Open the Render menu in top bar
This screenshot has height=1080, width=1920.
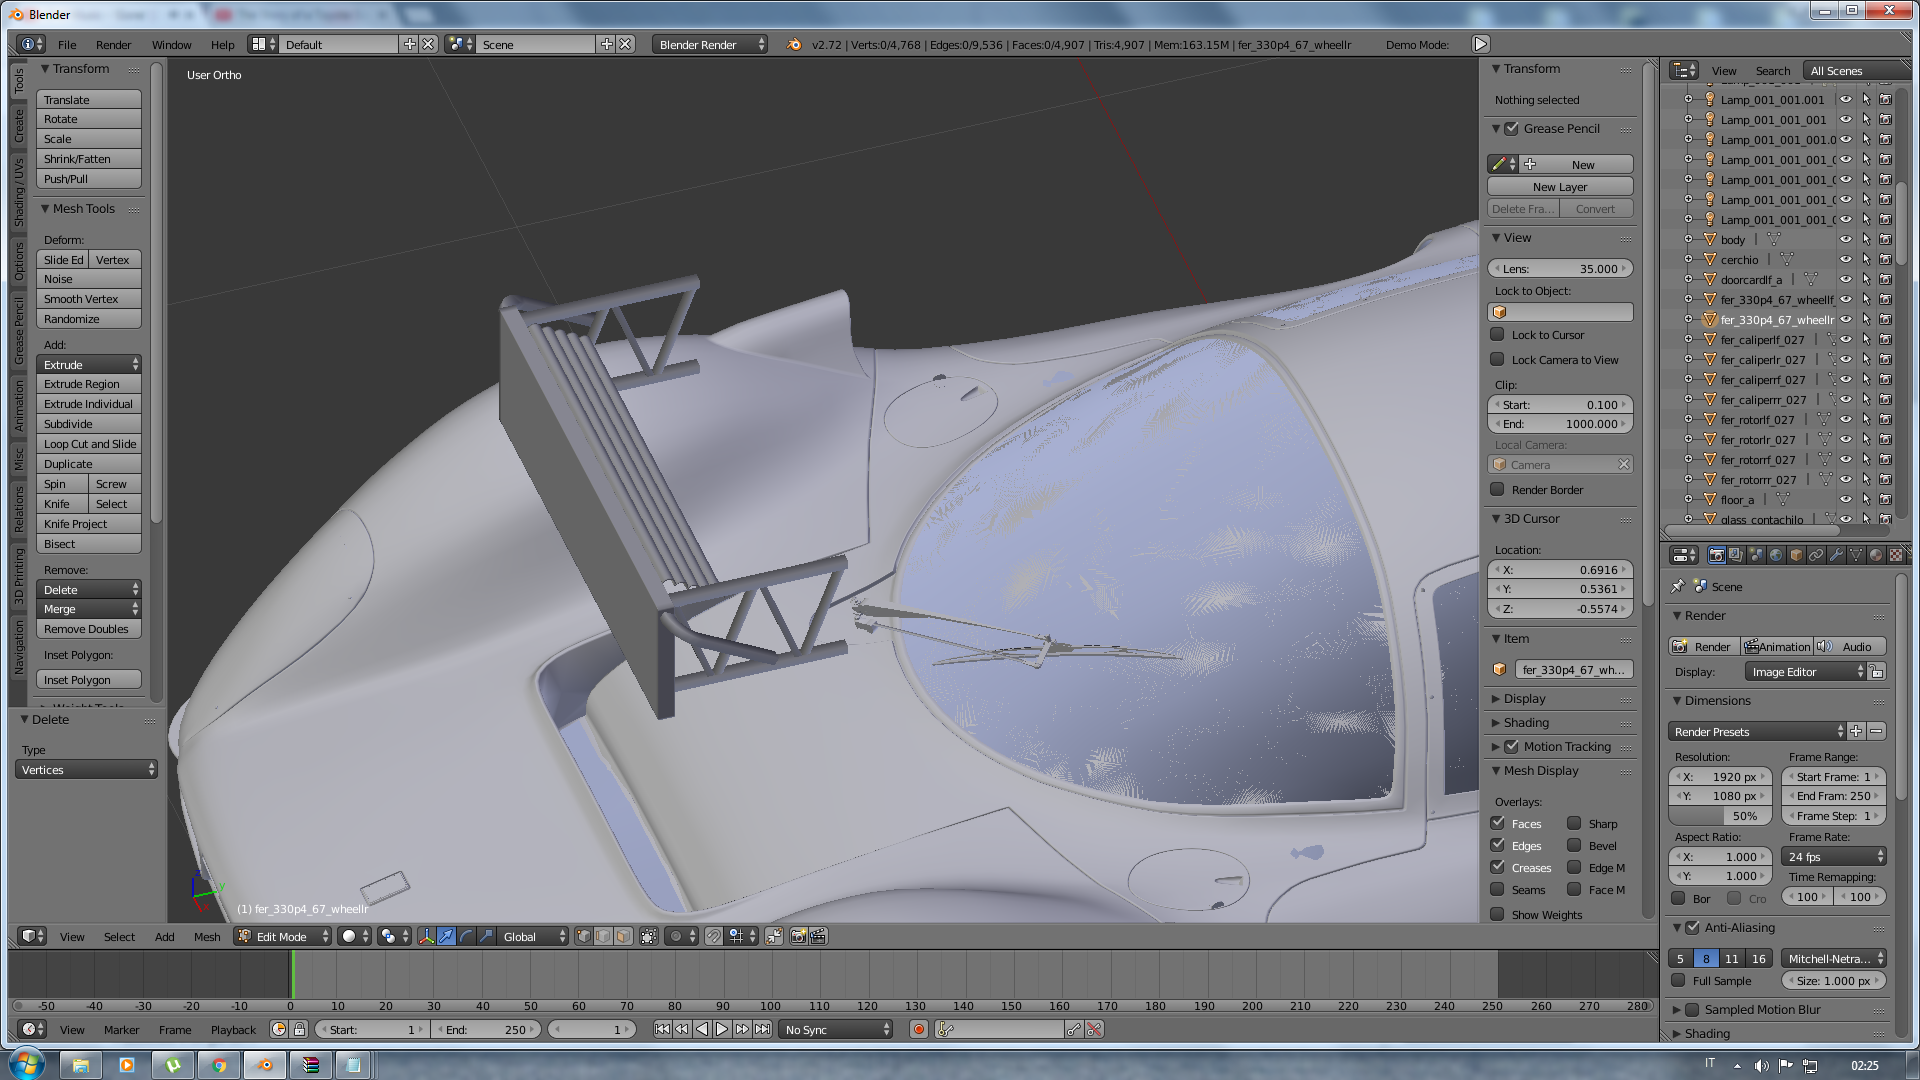(x=113, y=45)
